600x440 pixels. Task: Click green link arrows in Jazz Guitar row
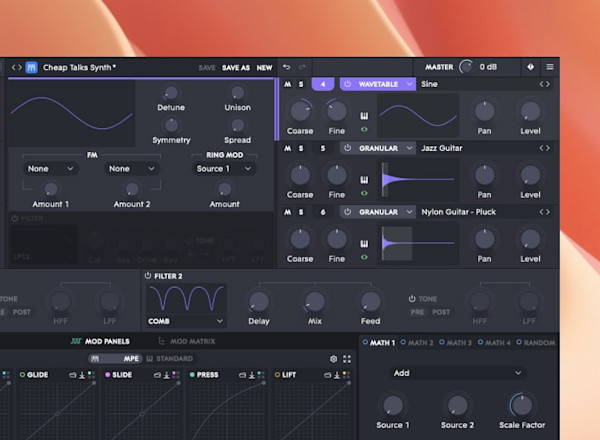[364, 194]
